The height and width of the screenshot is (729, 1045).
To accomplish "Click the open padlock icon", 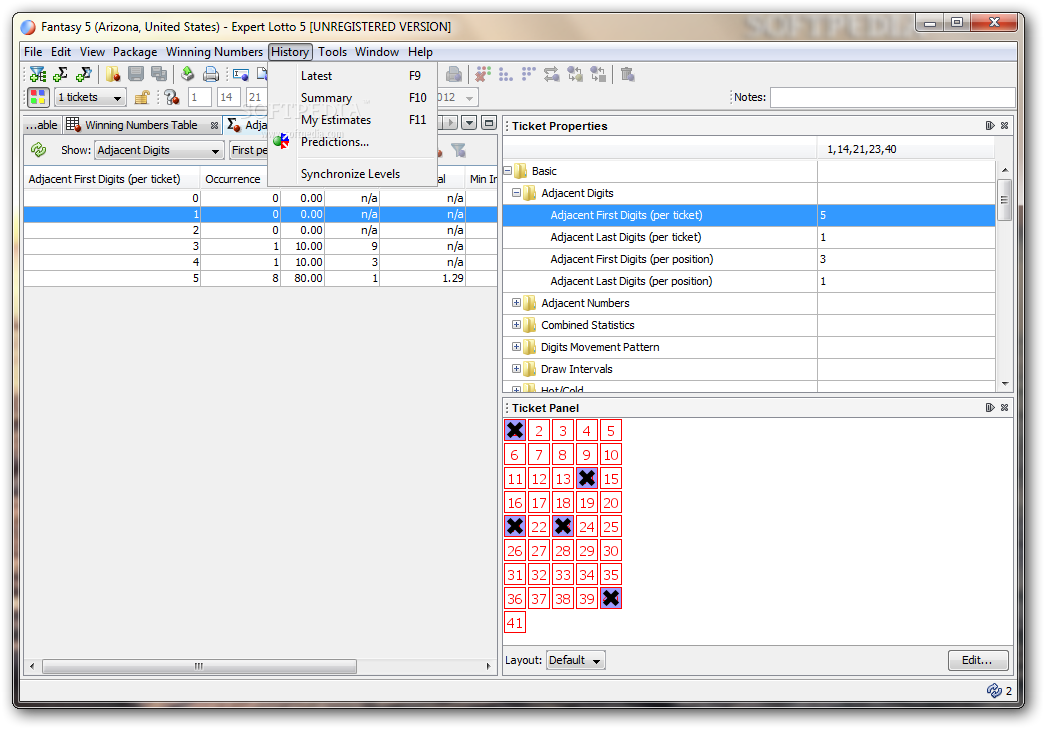I will click(x=141, y=97).
